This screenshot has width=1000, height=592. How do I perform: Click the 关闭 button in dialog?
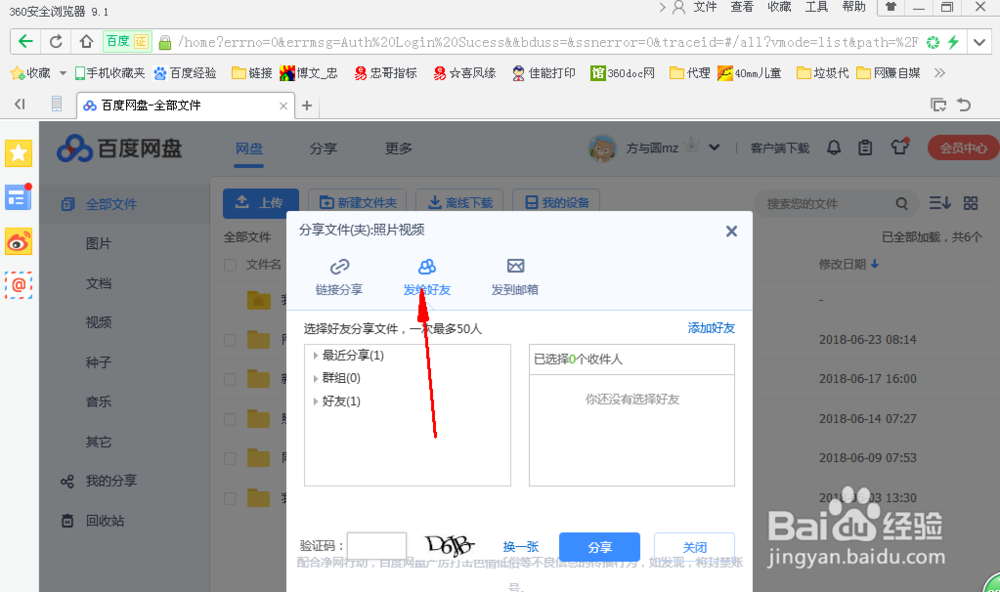pyautogui.click(x=695, y=547)
